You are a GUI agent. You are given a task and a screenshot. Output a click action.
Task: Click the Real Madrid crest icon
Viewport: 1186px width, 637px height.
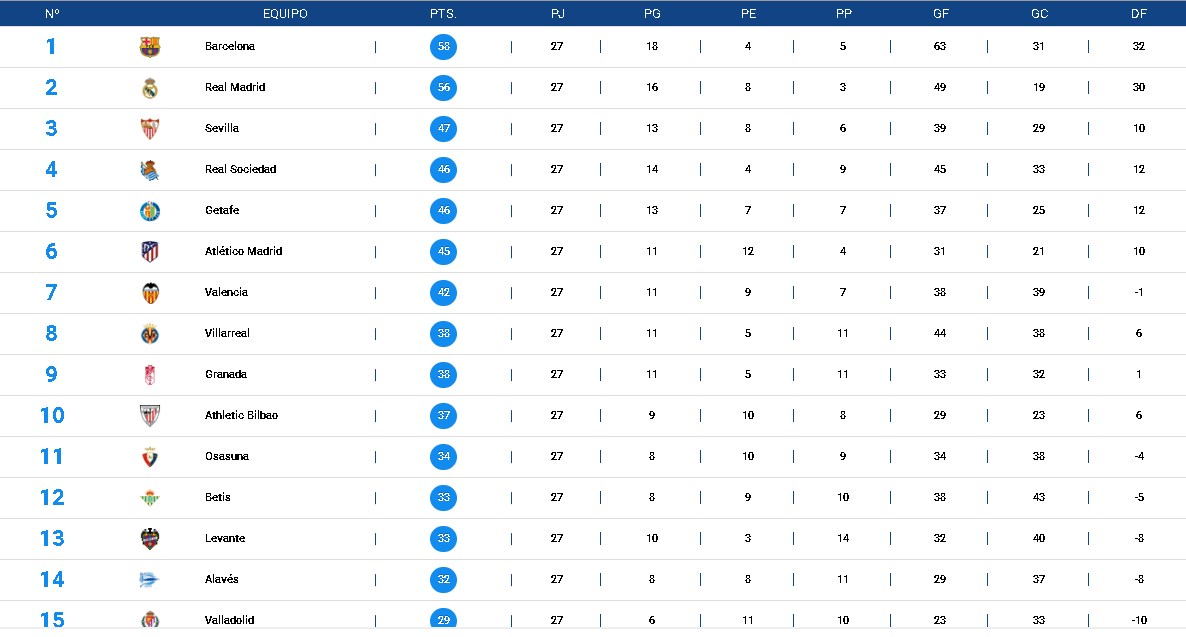[x=150, y=88]
